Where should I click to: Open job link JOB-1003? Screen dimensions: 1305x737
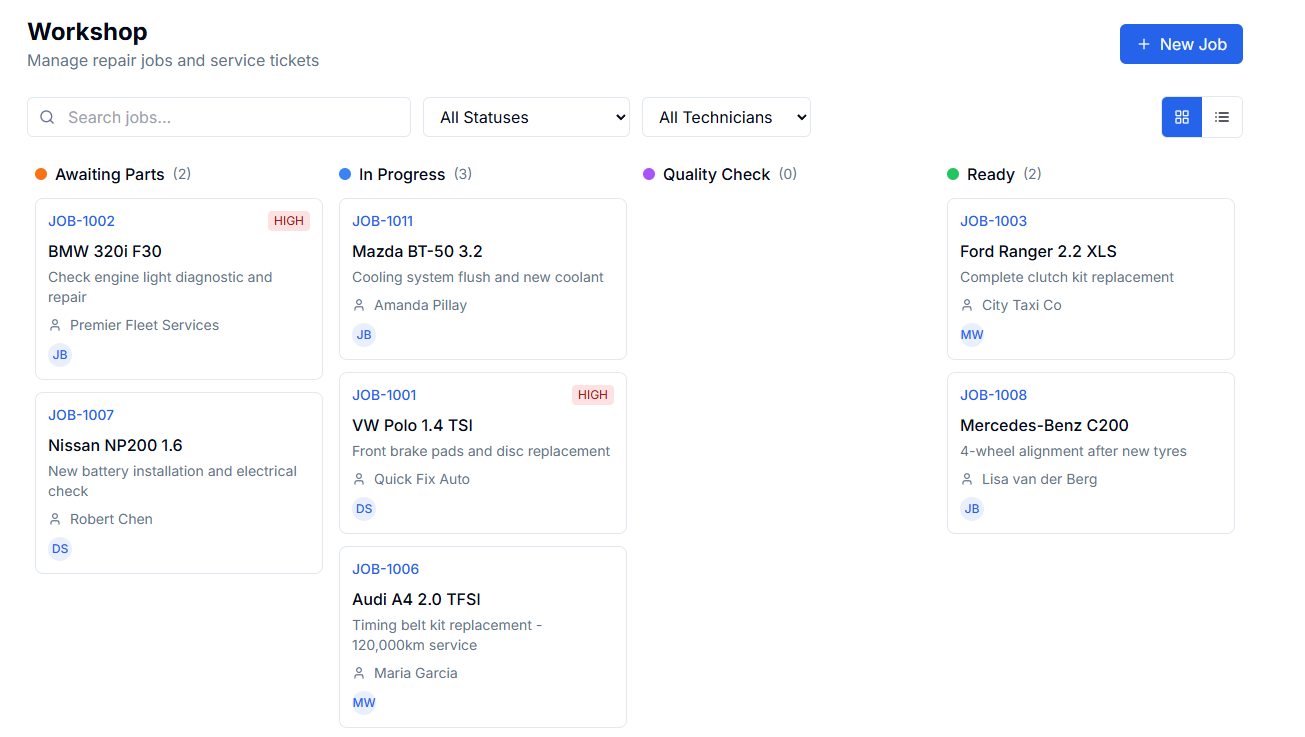[x=993, y=221]
